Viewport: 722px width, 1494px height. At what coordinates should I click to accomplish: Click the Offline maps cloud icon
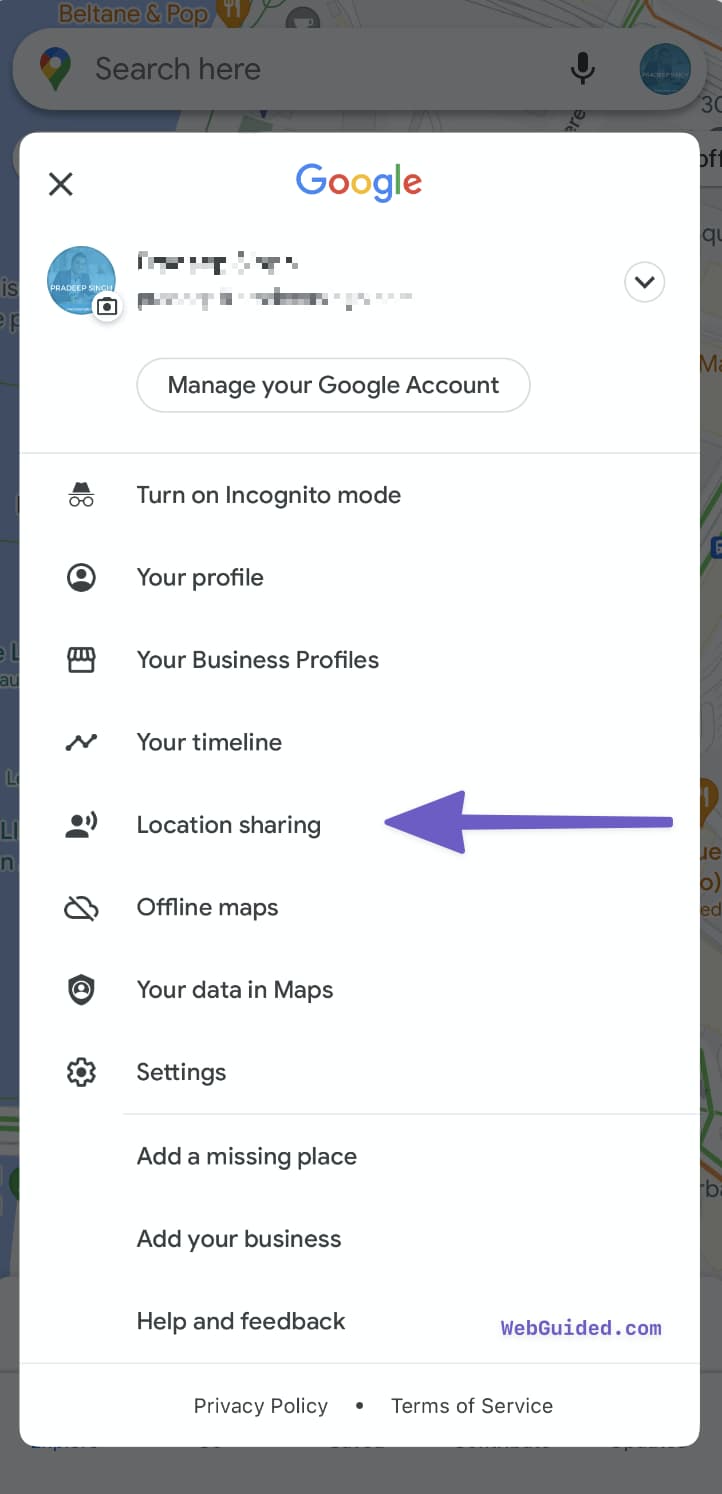click(81, 907)
